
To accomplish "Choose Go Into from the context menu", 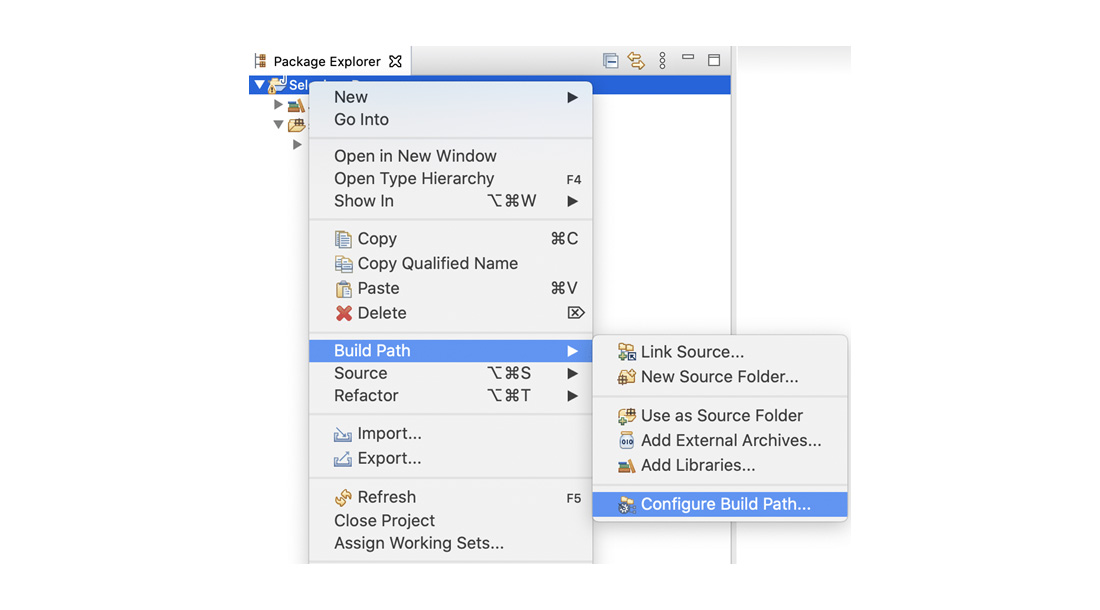I will [363, 119].
